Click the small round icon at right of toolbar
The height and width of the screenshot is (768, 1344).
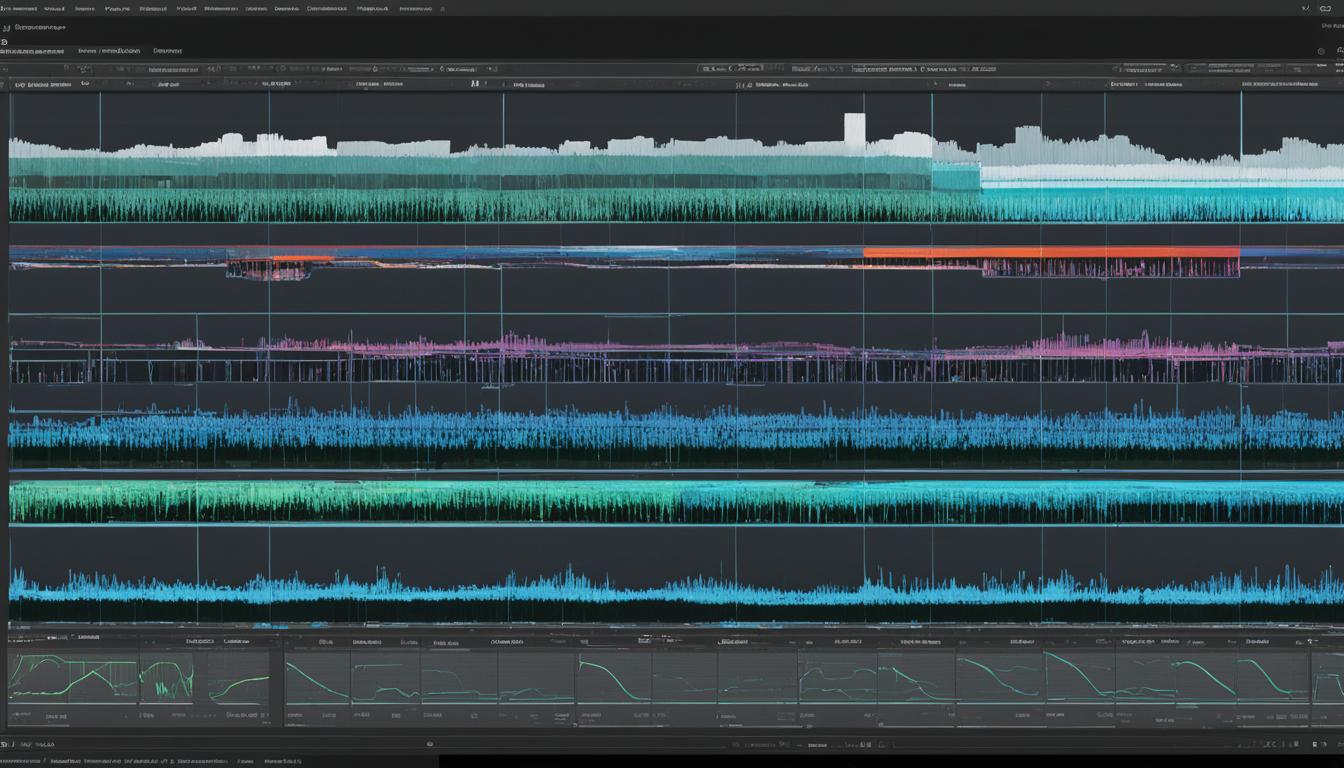(1322, 51)
